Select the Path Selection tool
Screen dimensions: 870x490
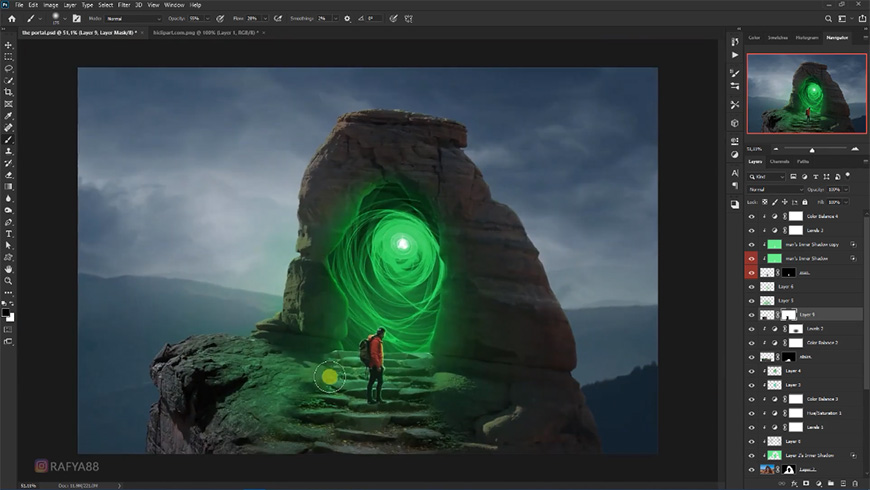[x=8, y=245]
